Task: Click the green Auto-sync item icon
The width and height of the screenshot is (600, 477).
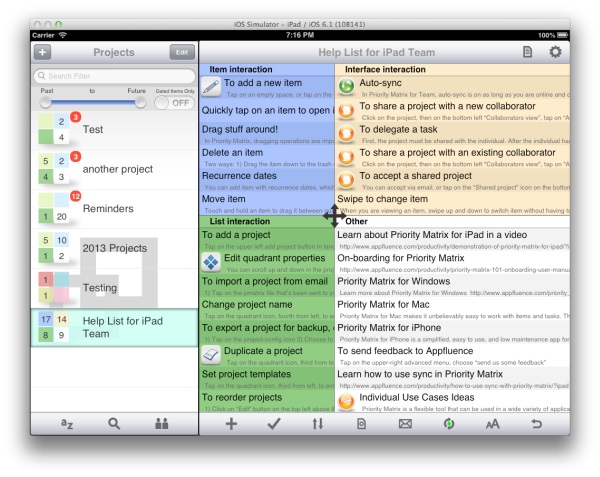Action: tap(346, 86)
